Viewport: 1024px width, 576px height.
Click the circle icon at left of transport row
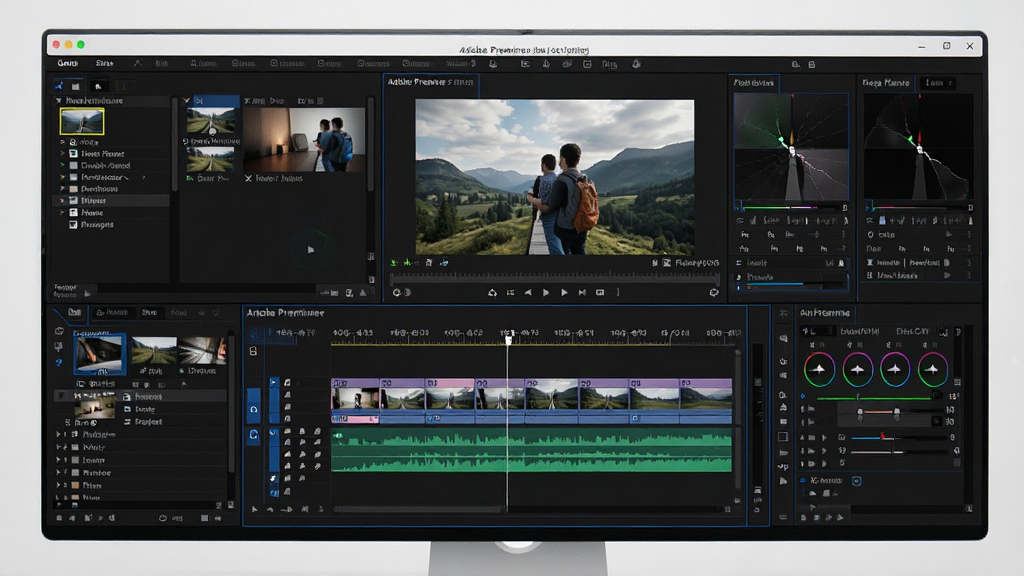[396, 293]
